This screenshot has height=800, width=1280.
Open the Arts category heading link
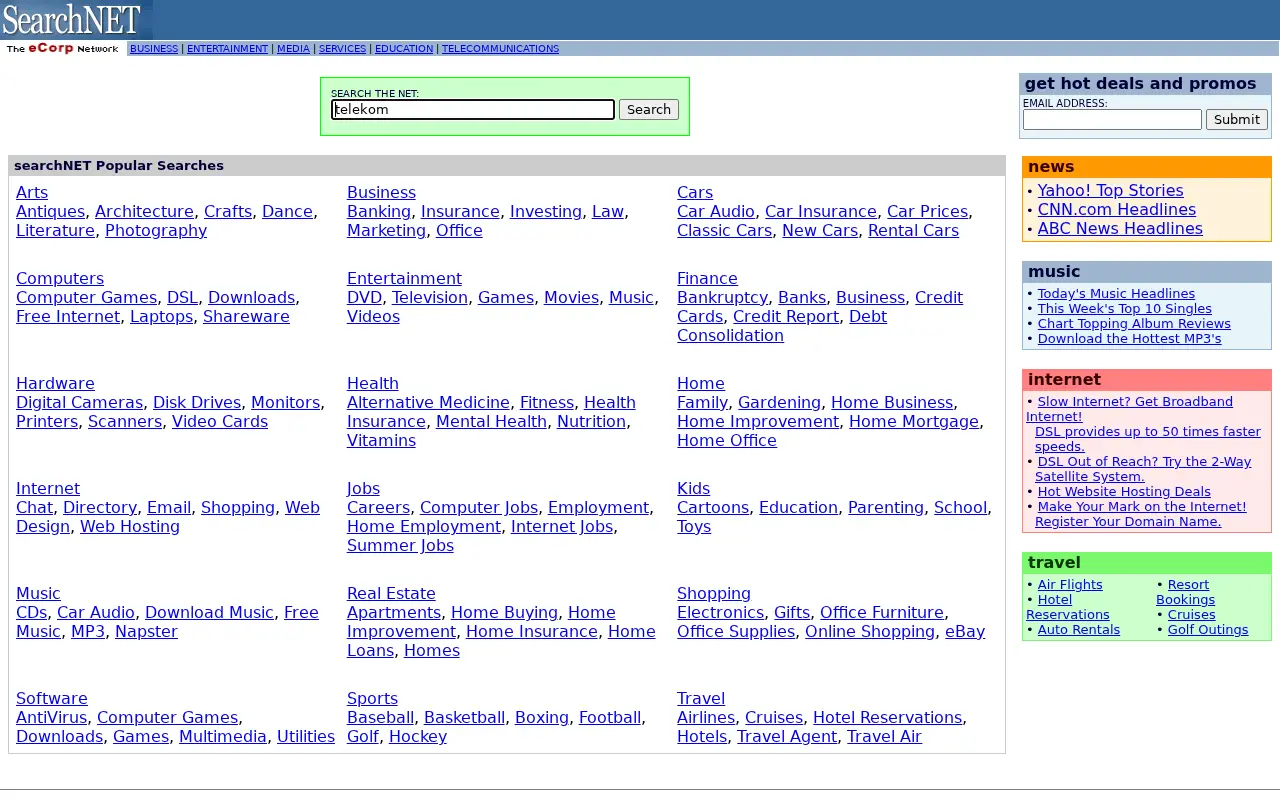tap(32, 193)
